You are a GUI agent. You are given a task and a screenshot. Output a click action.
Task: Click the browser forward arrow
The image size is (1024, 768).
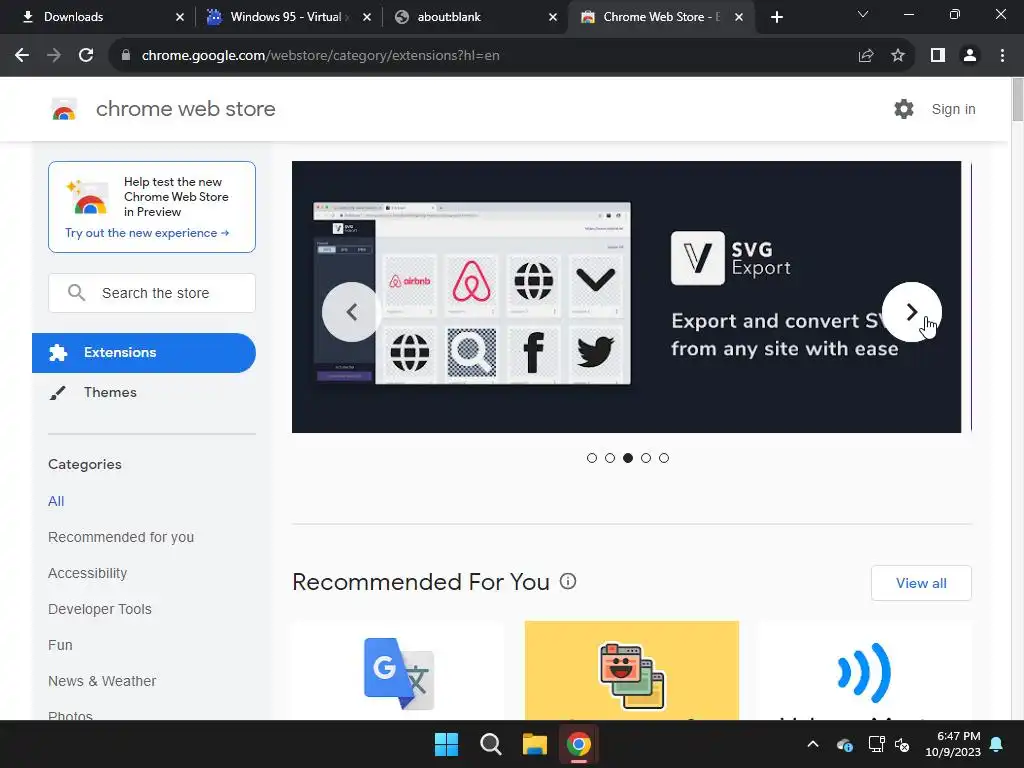point(54,56)
